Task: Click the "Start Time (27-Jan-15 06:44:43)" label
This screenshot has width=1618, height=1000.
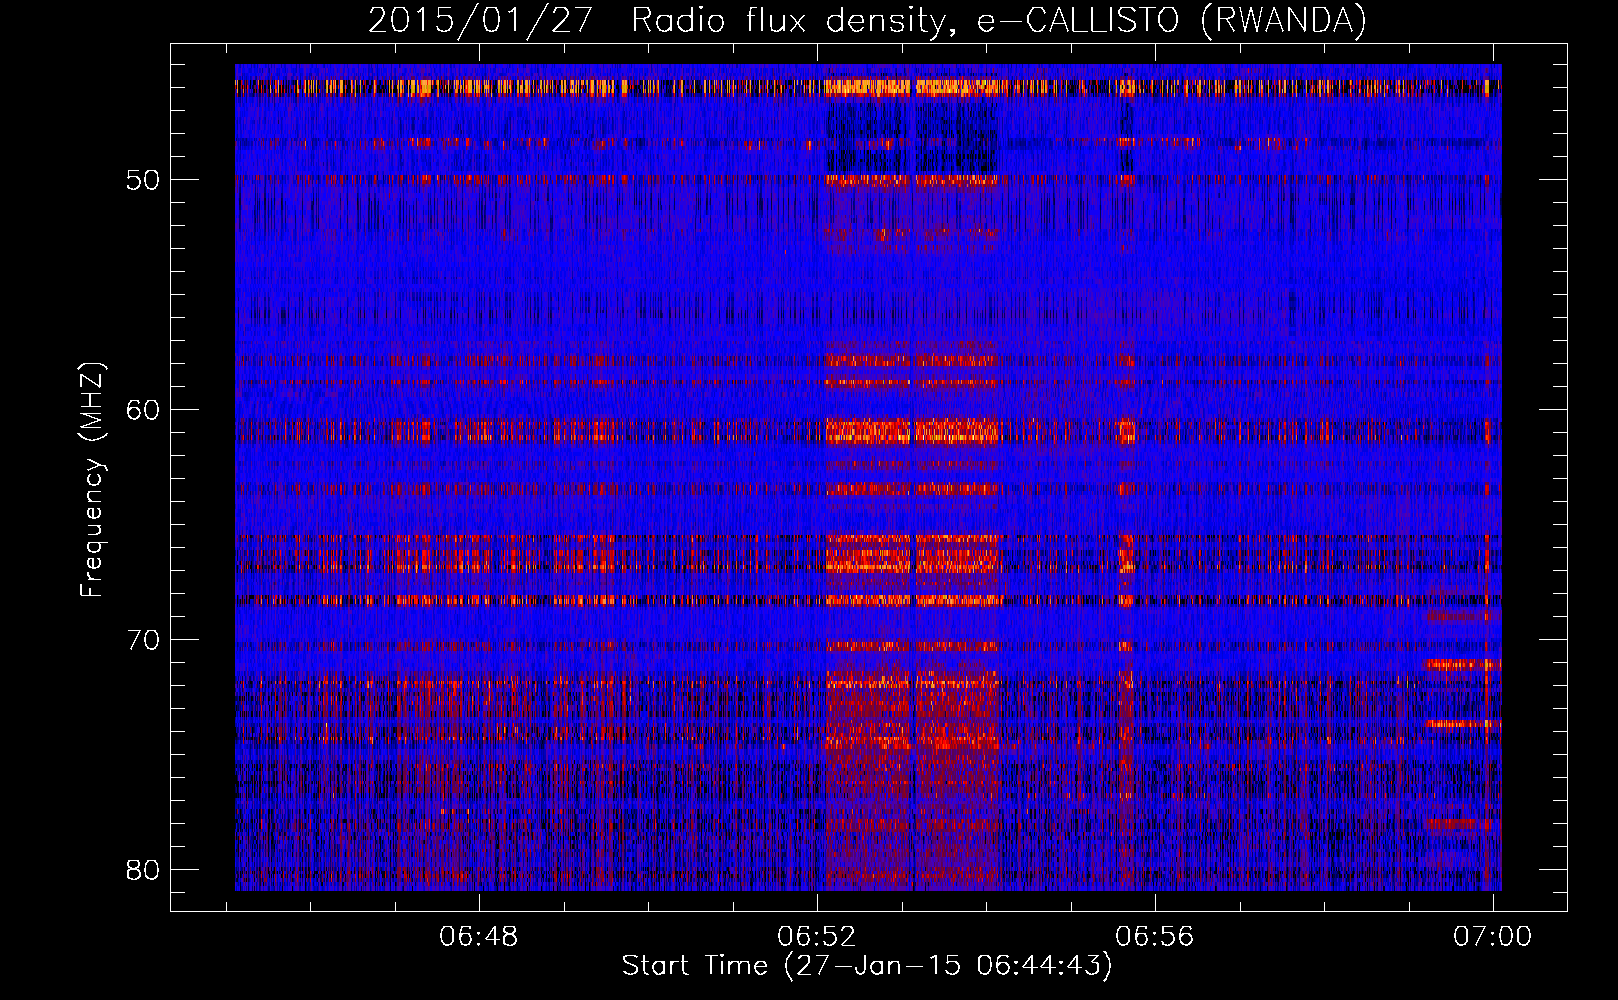Action: 867,966
